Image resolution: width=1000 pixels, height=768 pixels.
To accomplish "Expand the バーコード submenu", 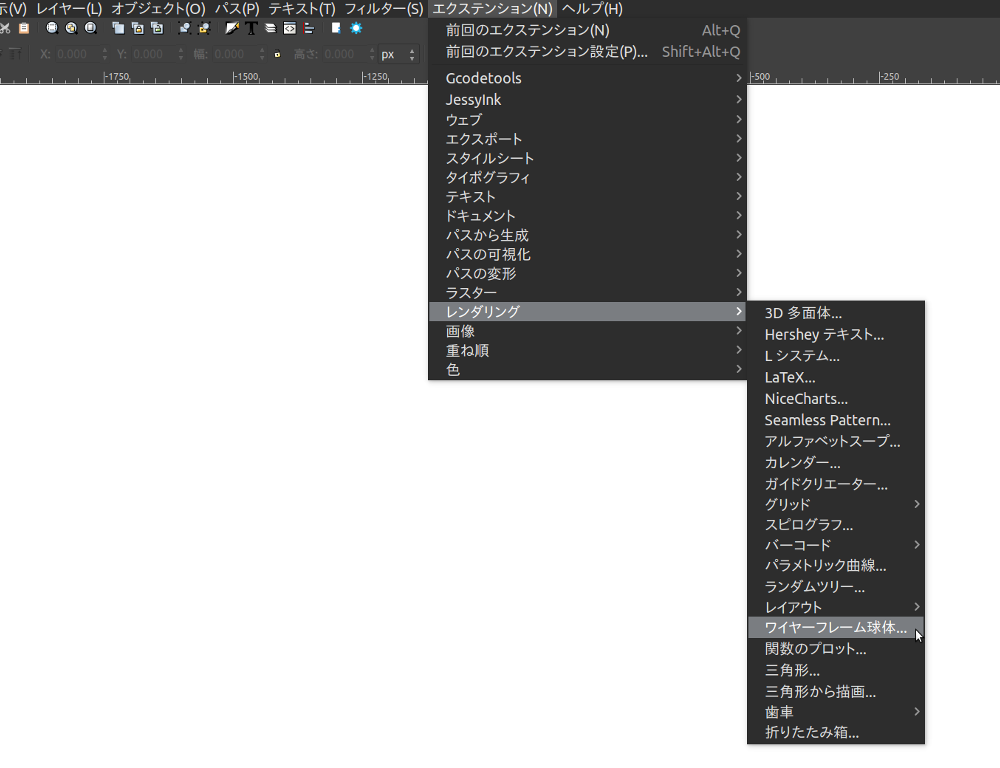I will point(836,545).
